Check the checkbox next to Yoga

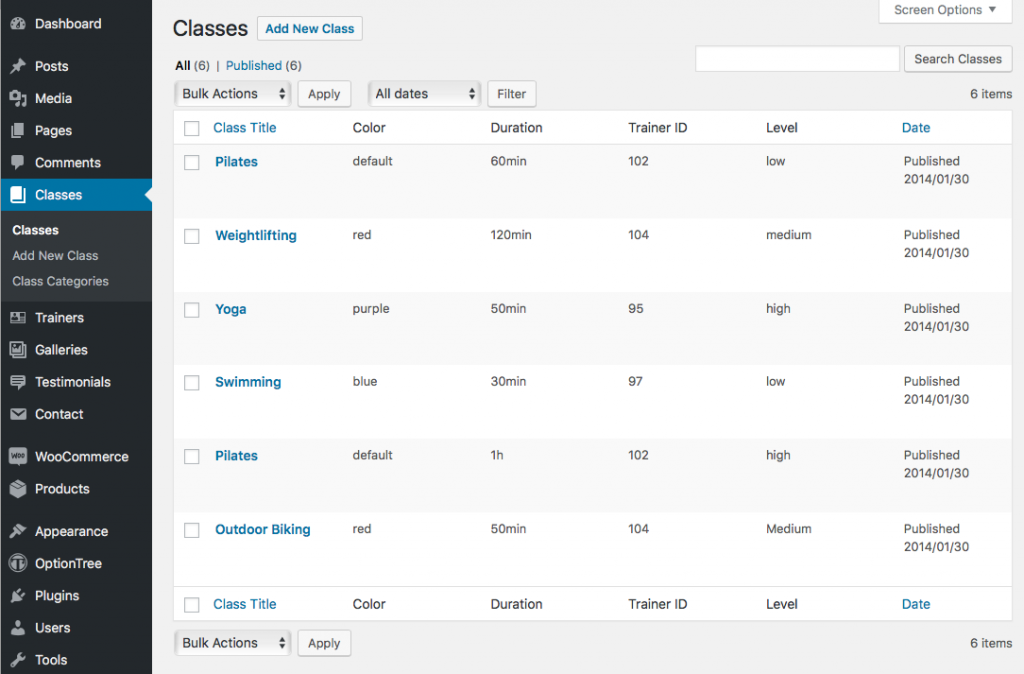point(192,309)
